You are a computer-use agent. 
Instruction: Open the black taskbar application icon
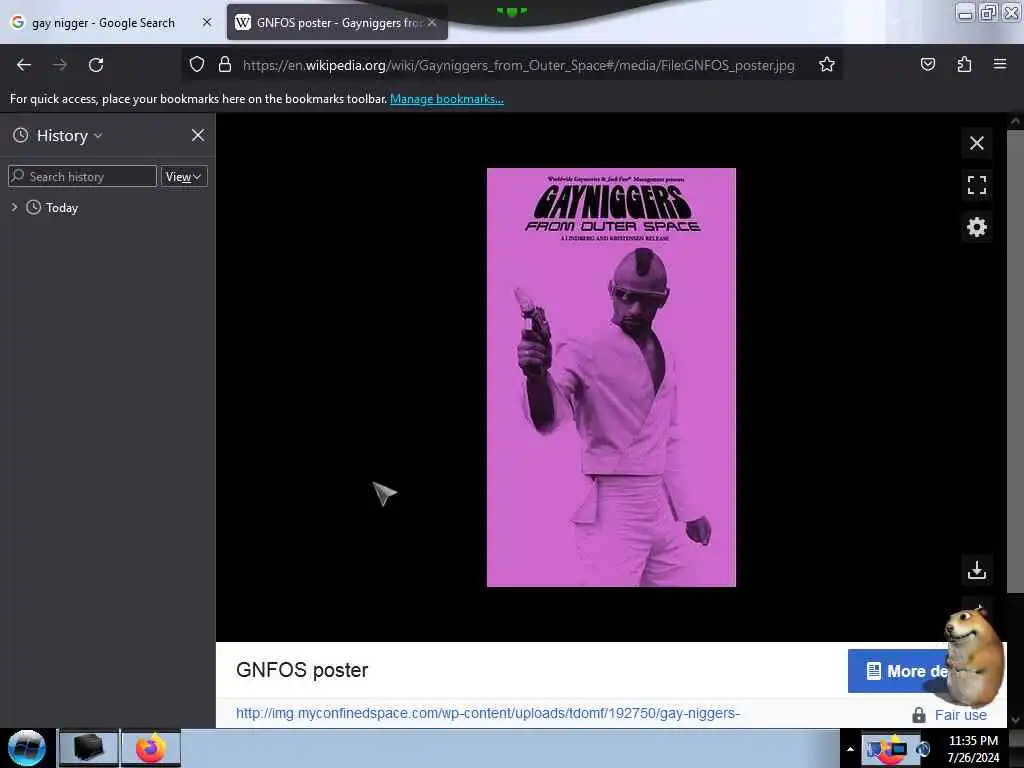tap(88, 748)
